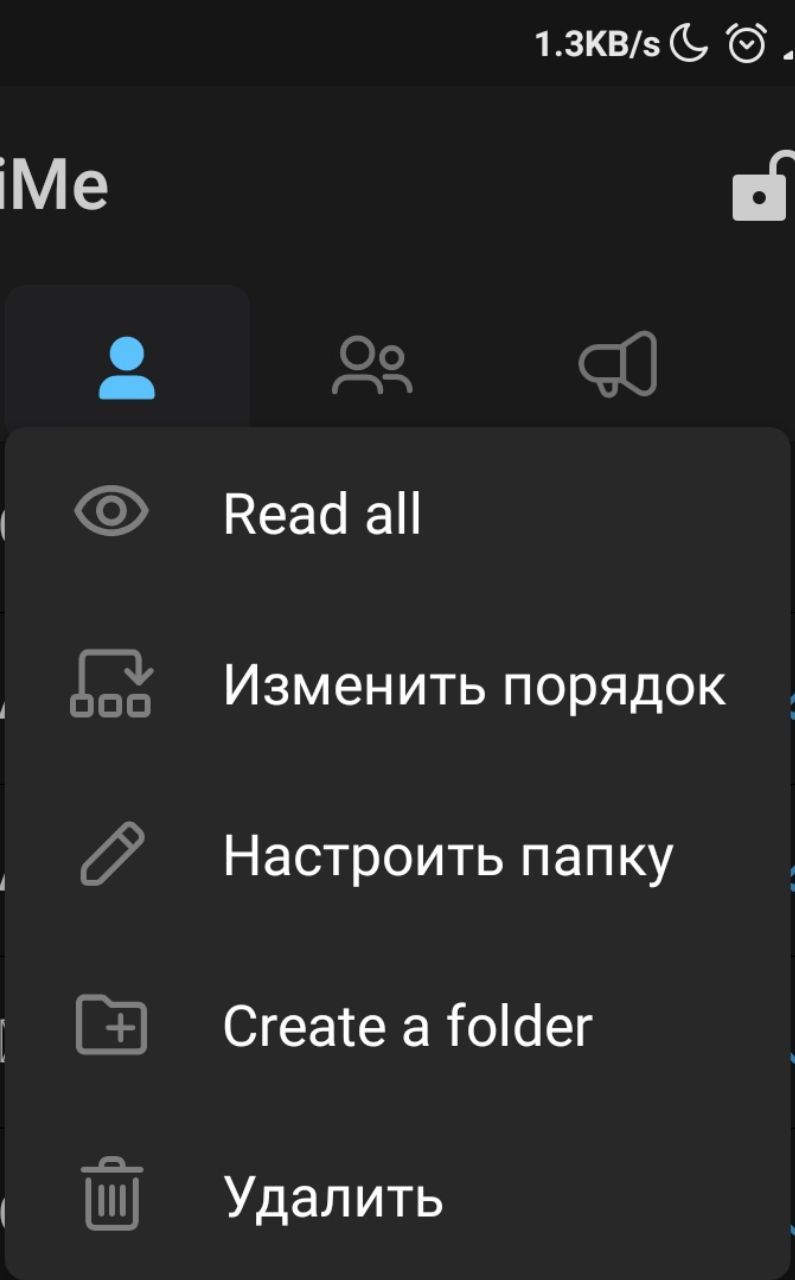795x1280 pixels.
Task: Tap the unlocked padlock icon
Action: [x=764, y=186]
